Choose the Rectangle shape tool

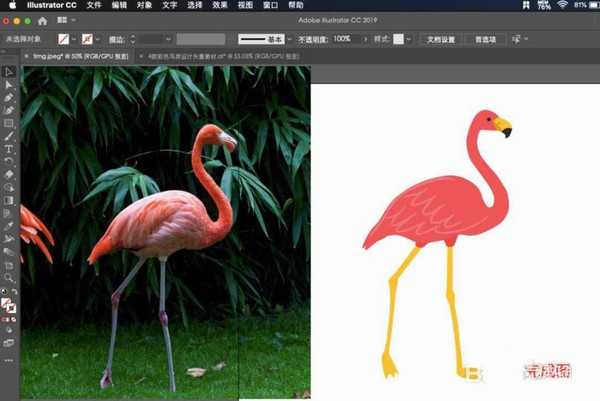pos(9,123)
